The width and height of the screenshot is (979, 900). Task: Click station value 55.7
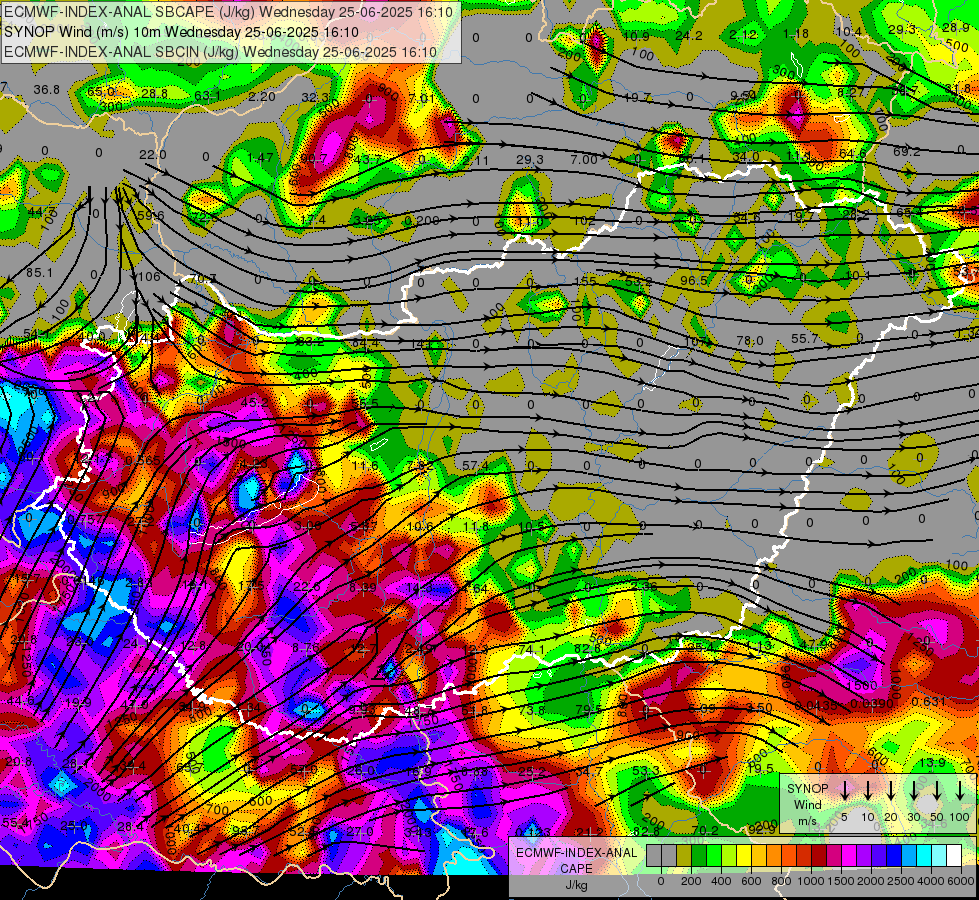pyautogui.click(x=805, y=339)
